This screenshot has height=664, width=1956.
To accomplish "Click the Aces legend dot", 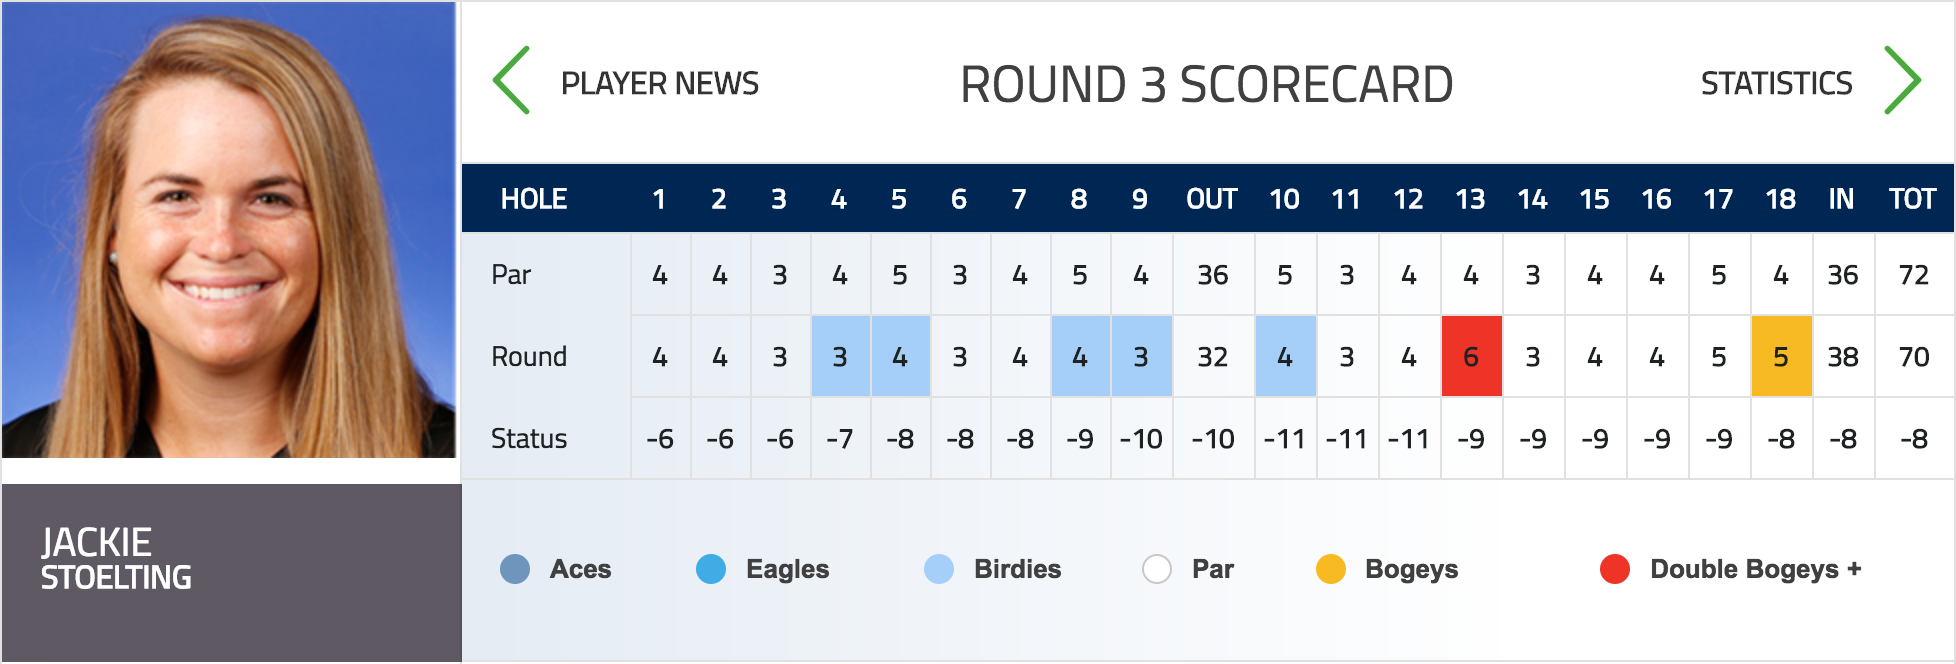I will point(515,569).
